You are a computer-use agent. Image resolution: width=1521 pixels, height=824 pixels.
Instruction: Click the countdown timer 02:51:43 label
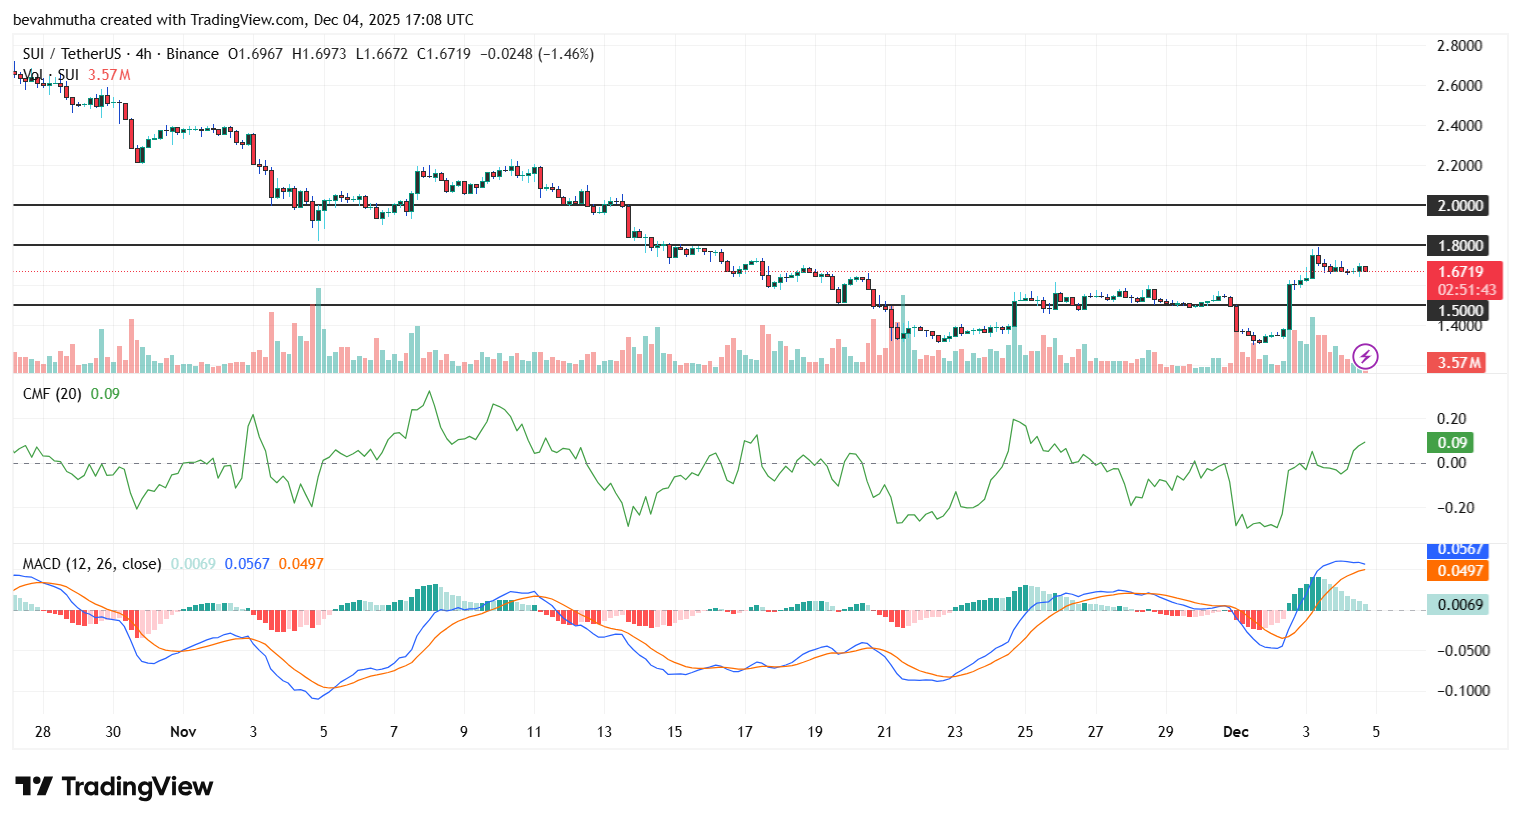(1466, 290)
